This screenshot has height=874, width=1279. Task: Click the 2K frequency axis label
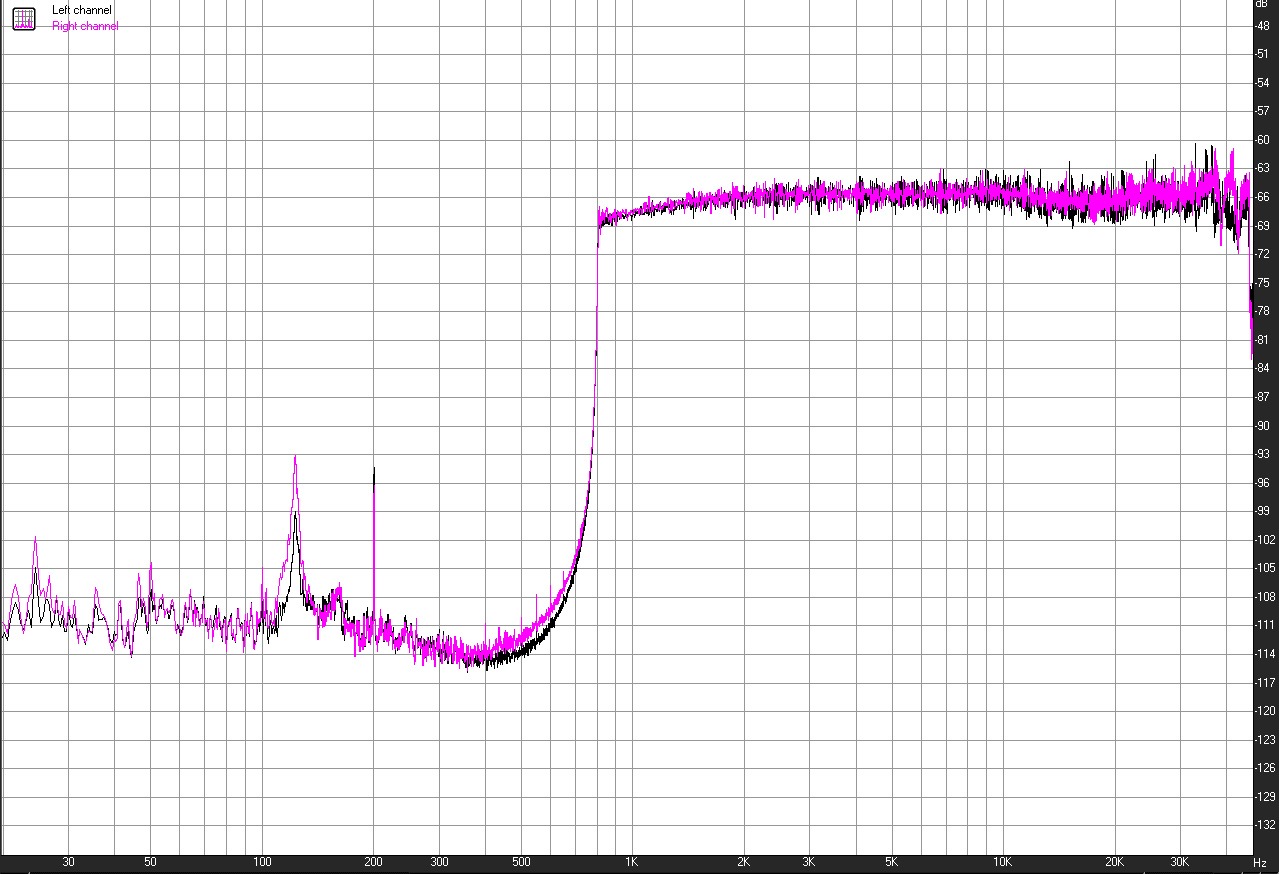[x=744, y=861]
